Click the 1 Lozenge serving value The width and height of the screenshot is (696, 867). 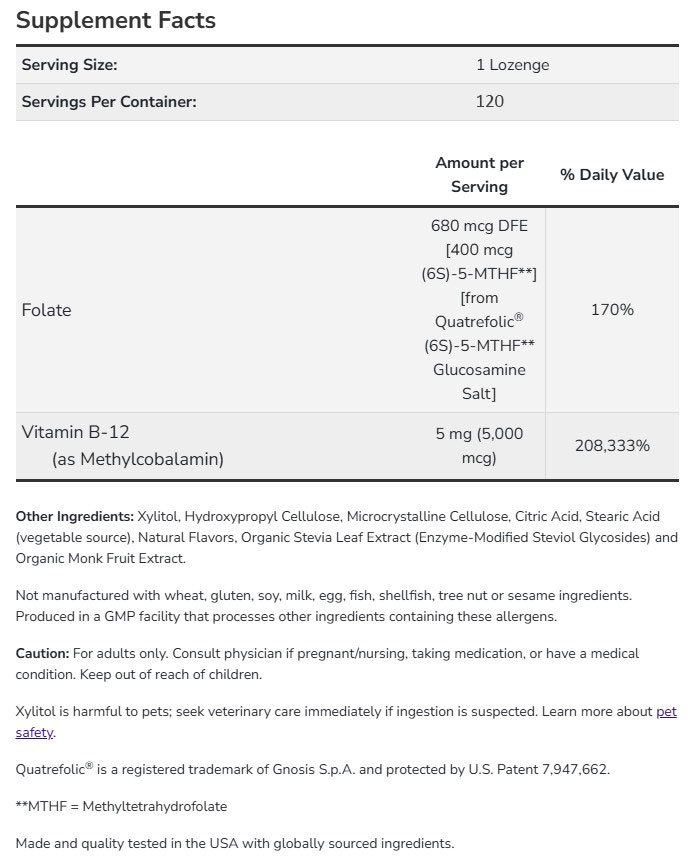tap(512, 65)
